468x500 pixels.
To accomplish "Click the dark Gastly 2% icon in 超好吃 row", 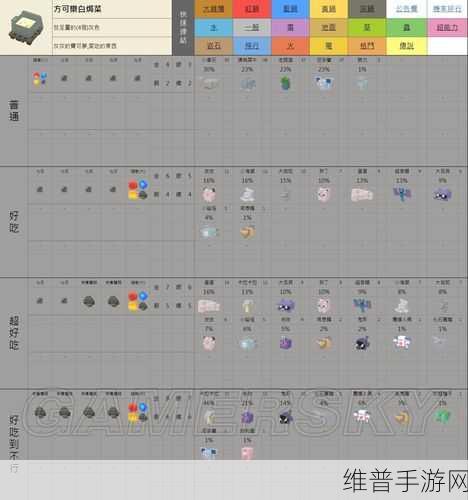I will [x=362, y=343].
